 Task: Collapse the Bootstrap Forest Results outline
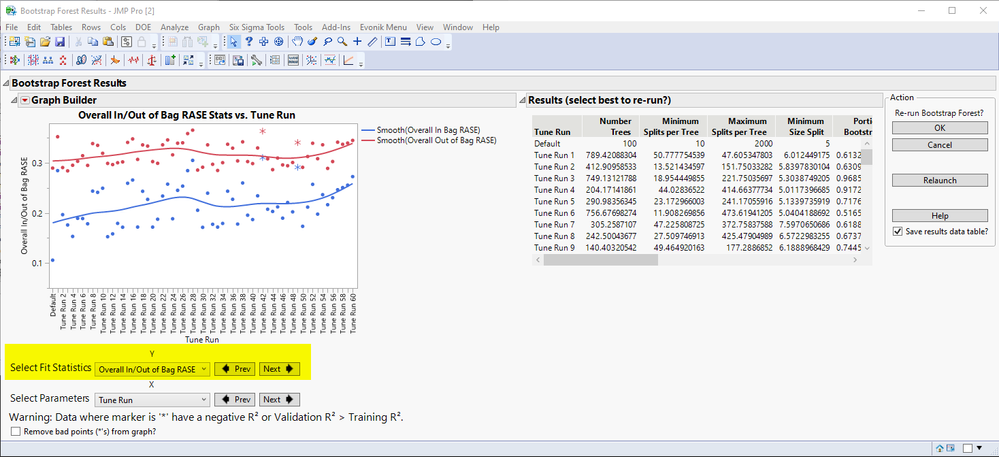[x=6, y=83]
